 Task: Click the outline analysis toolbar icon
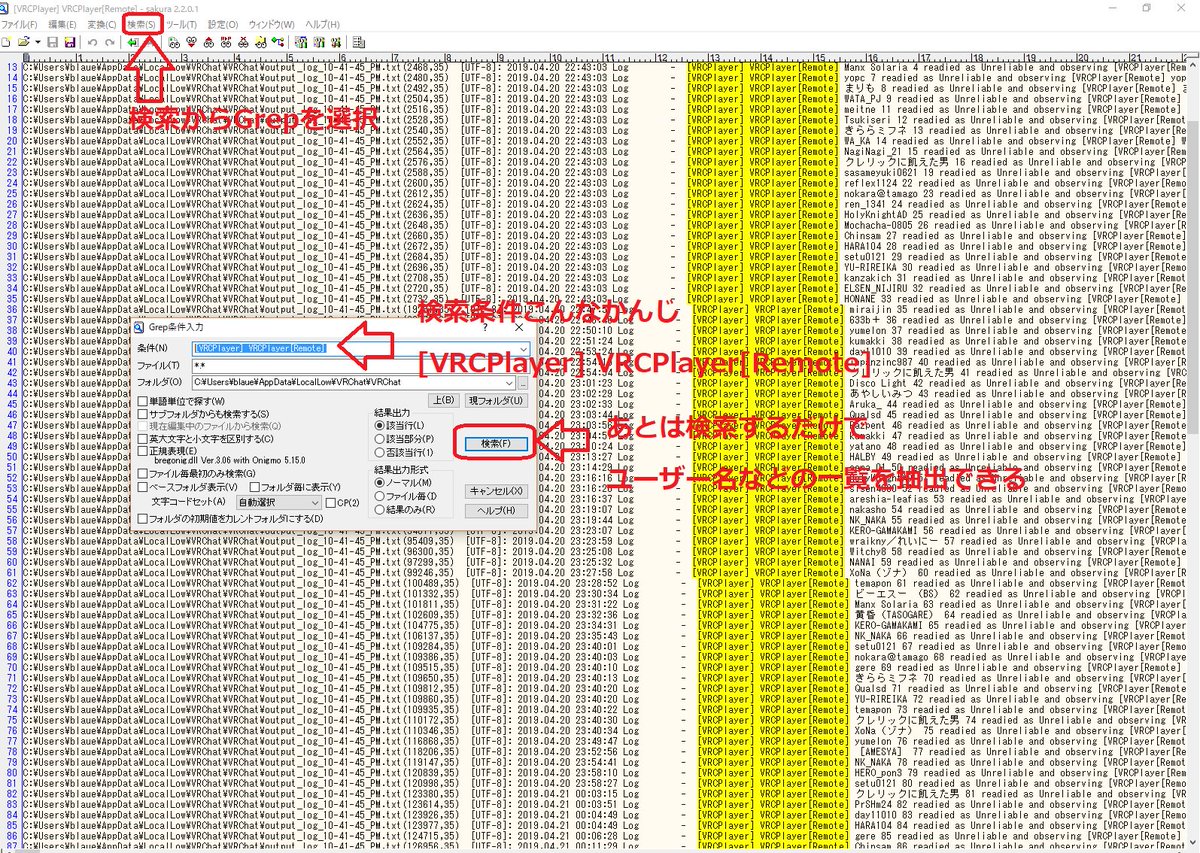pos(277,42)
